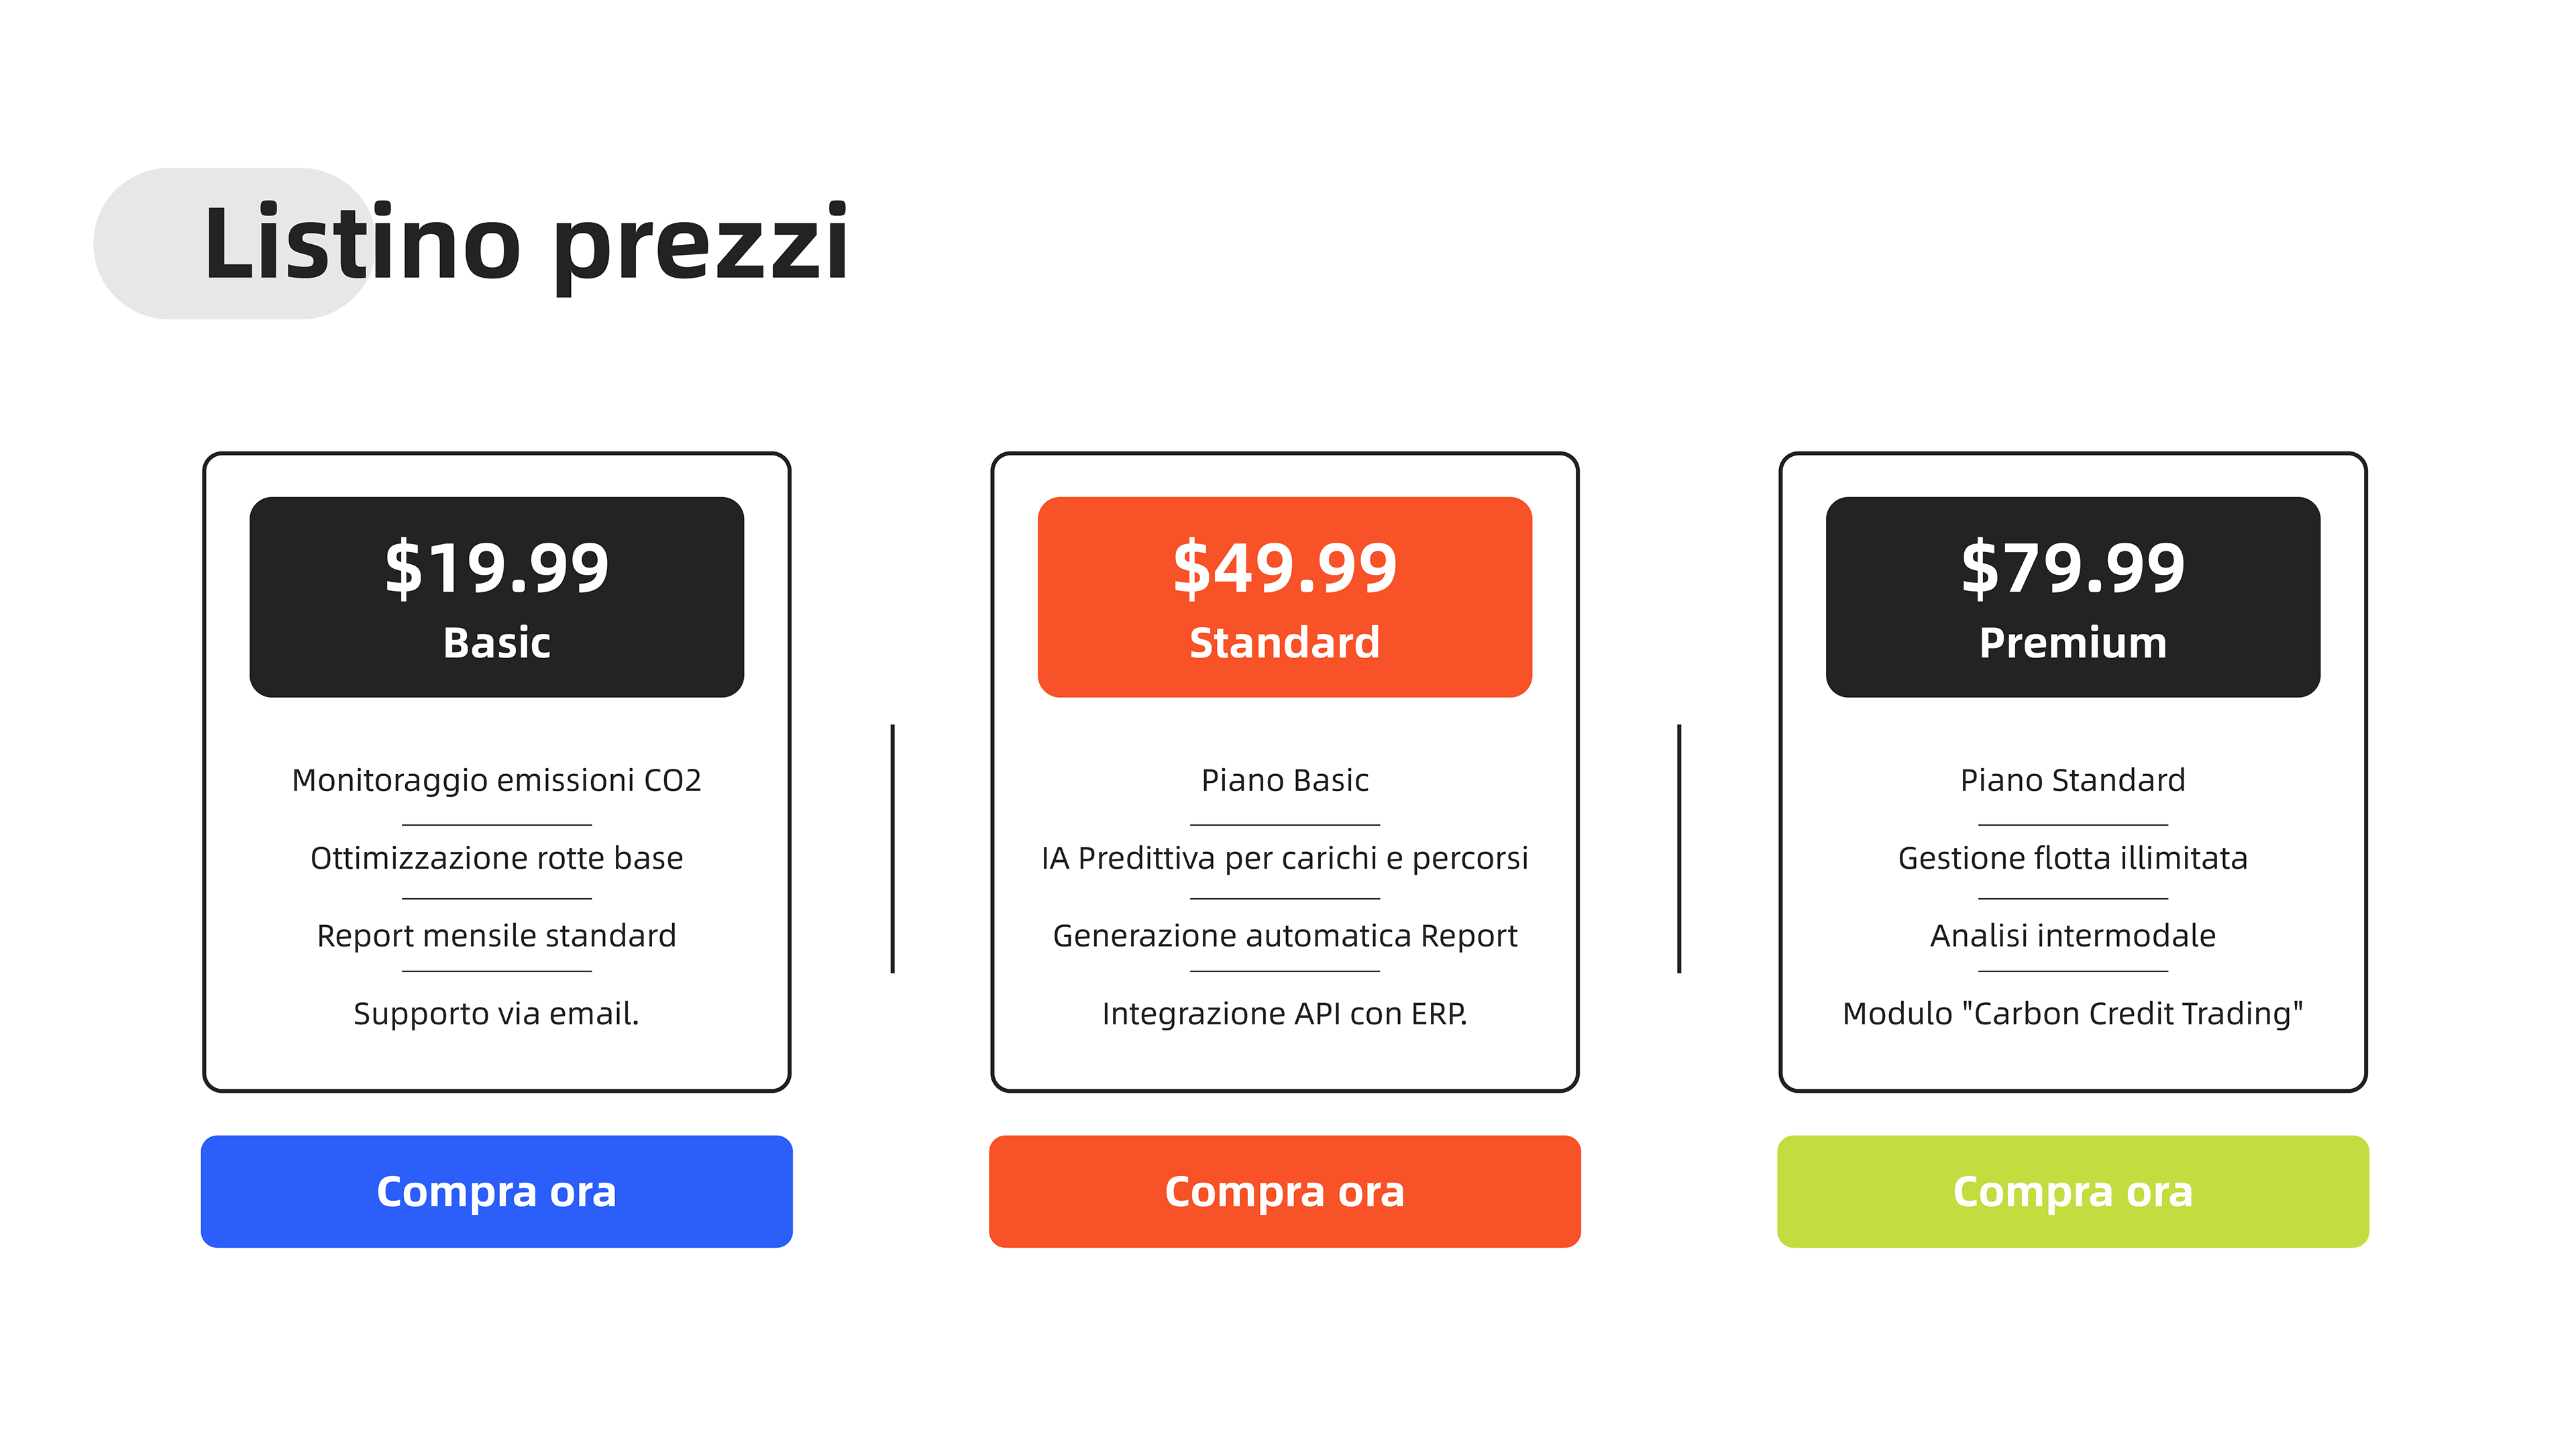The width and height of the screenshot is (2576, 1449).
Task: Select Gestione flotta illimitata text
Action: (2072, 858)
